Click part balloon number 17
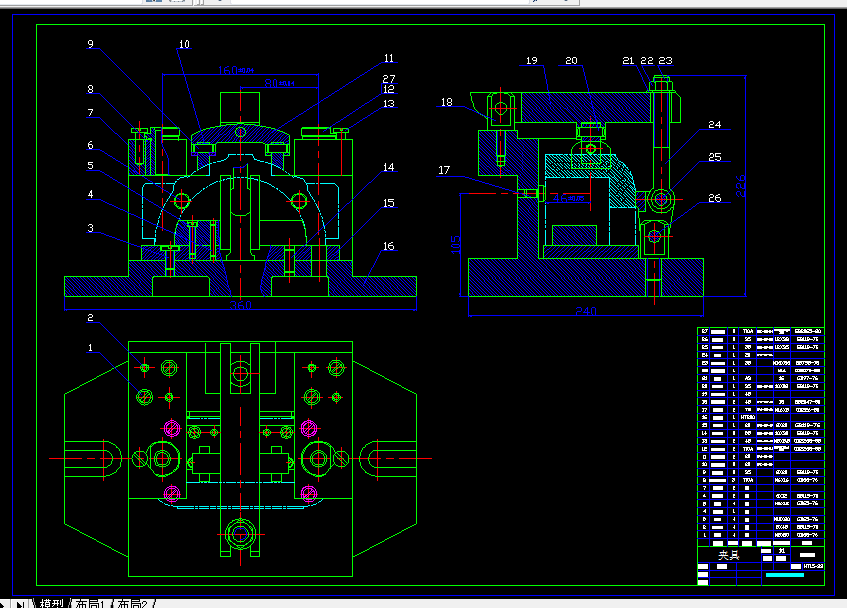This screenshot has width=847, height=608. pyautogui.click(x=444, y=170)
